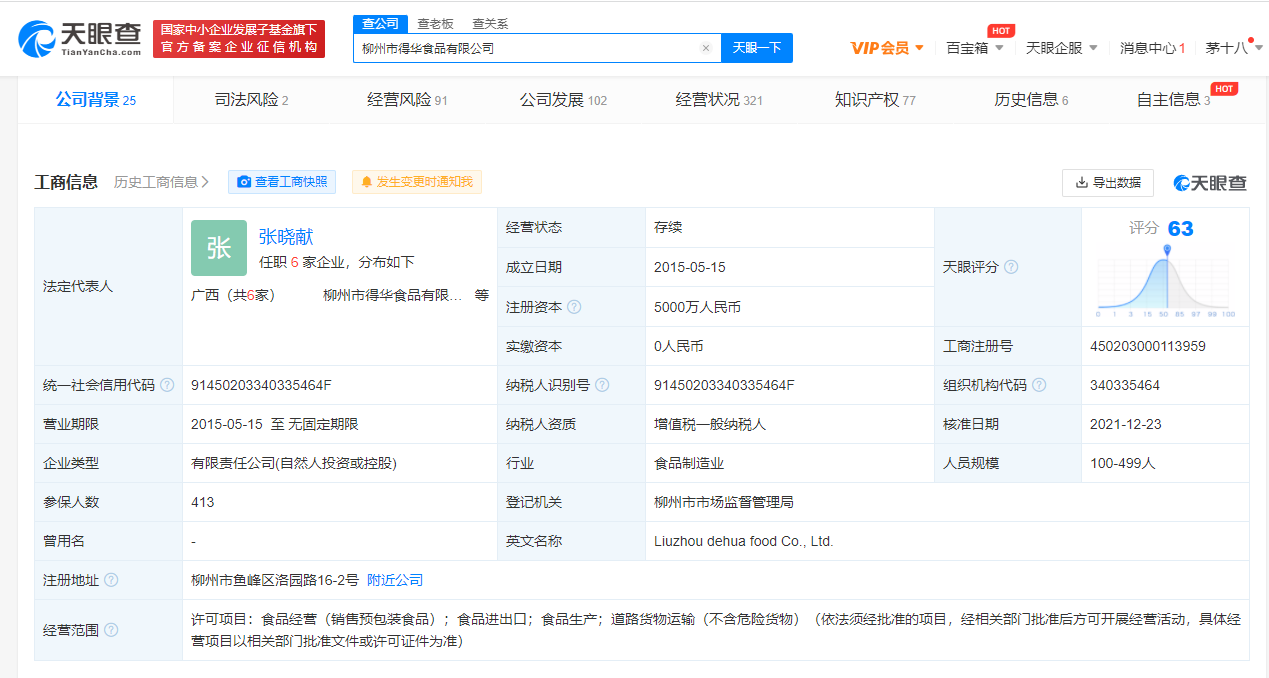The height and width of the screenshot is (678, 1269).
Task: Click help icon beside 统一社会信用代码
Action: [x=167, y=385]
